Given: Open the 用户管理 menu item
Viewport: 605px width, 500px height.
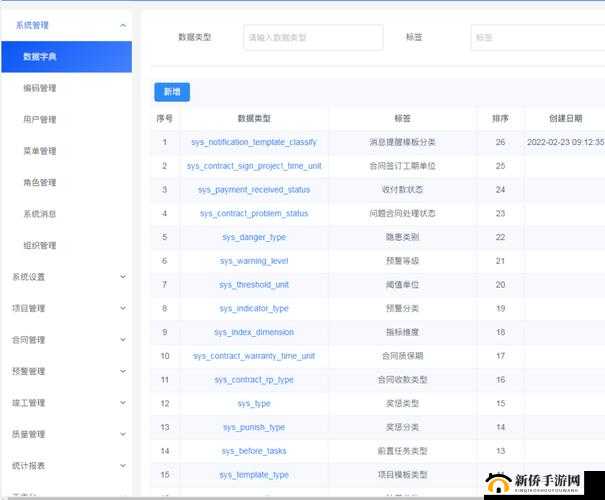Looking at the screenshot, I should [40, 120].
